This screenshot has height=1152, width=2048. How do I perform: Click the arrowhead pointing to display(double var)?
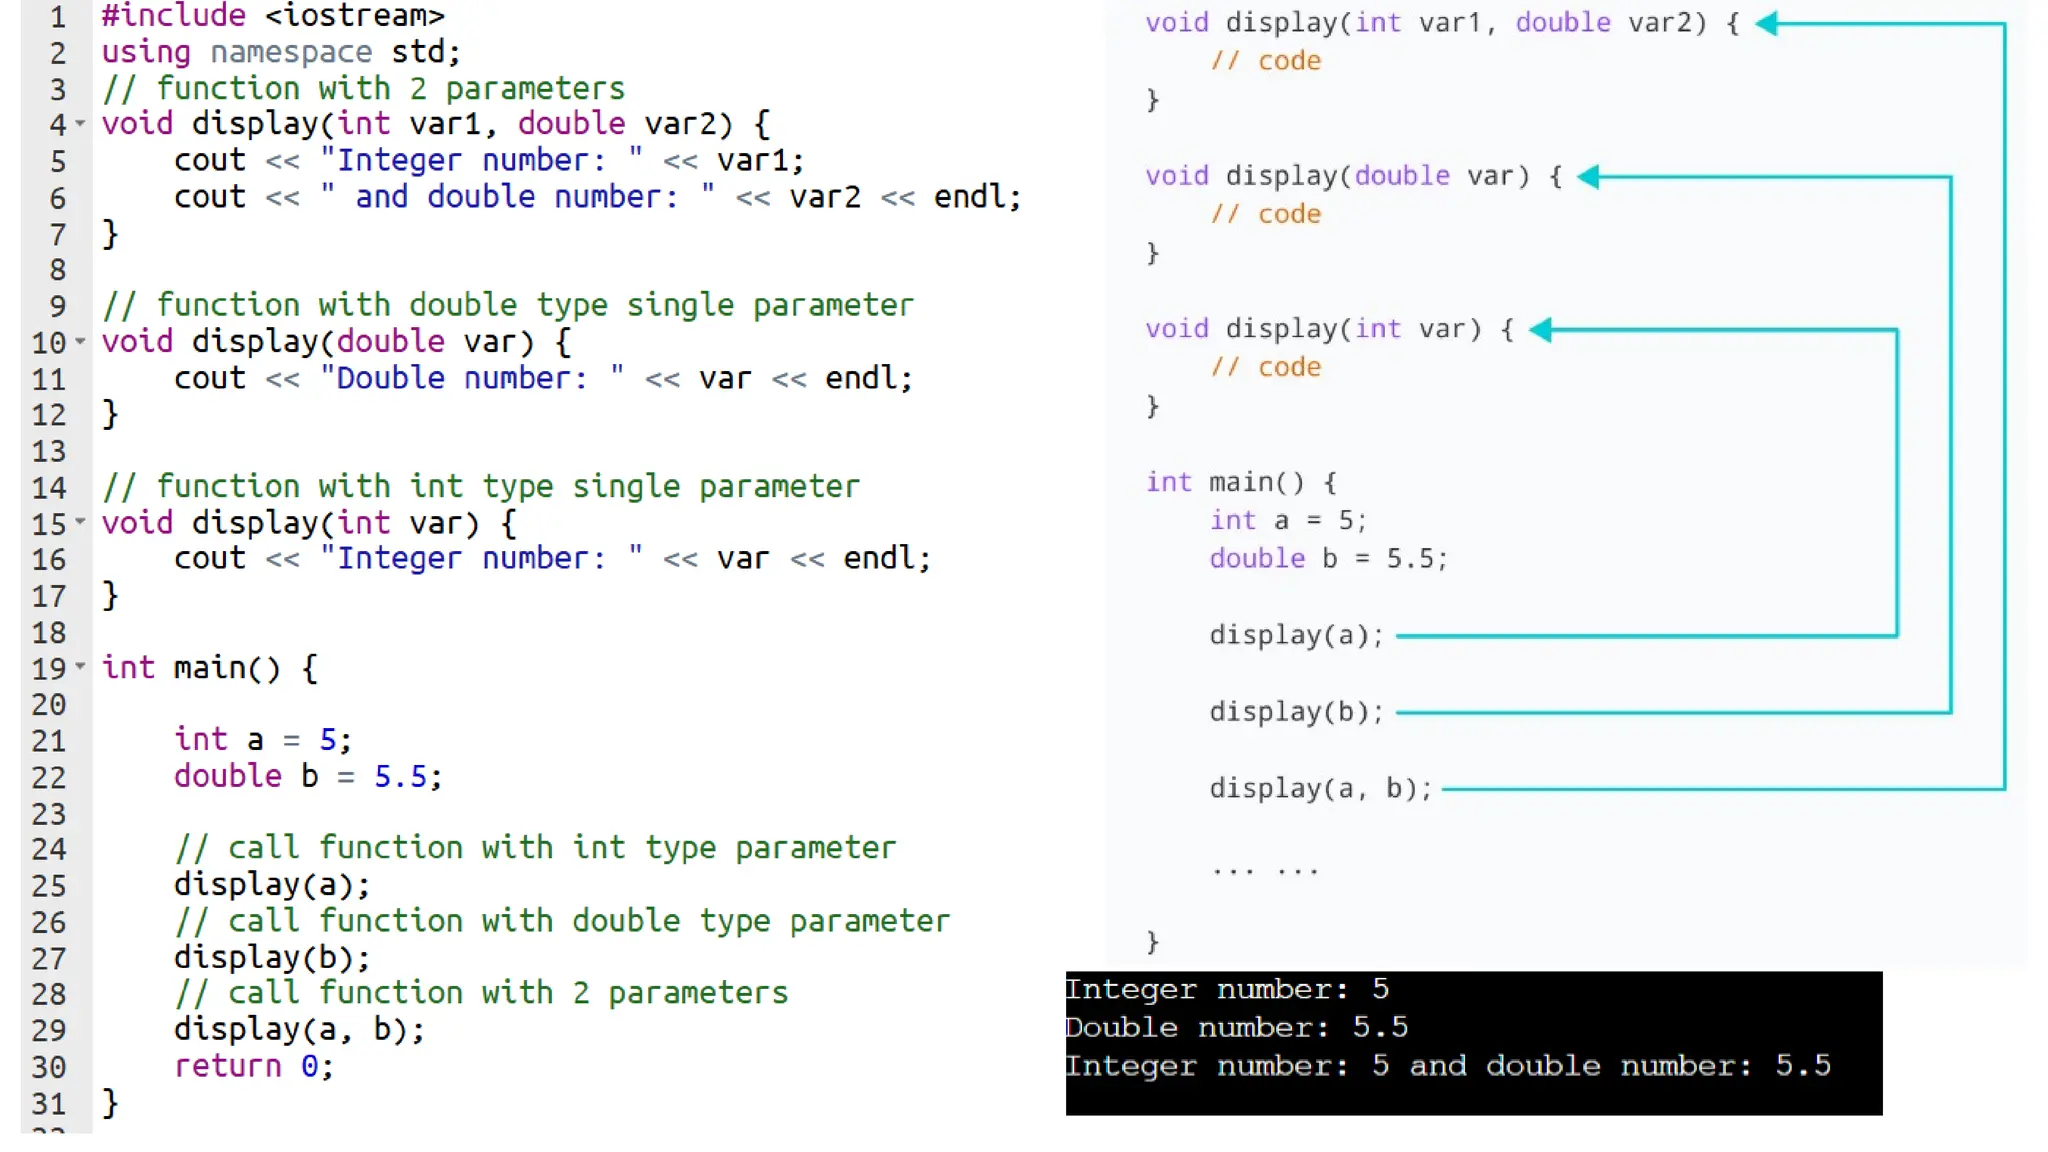tap(1588, 177)
